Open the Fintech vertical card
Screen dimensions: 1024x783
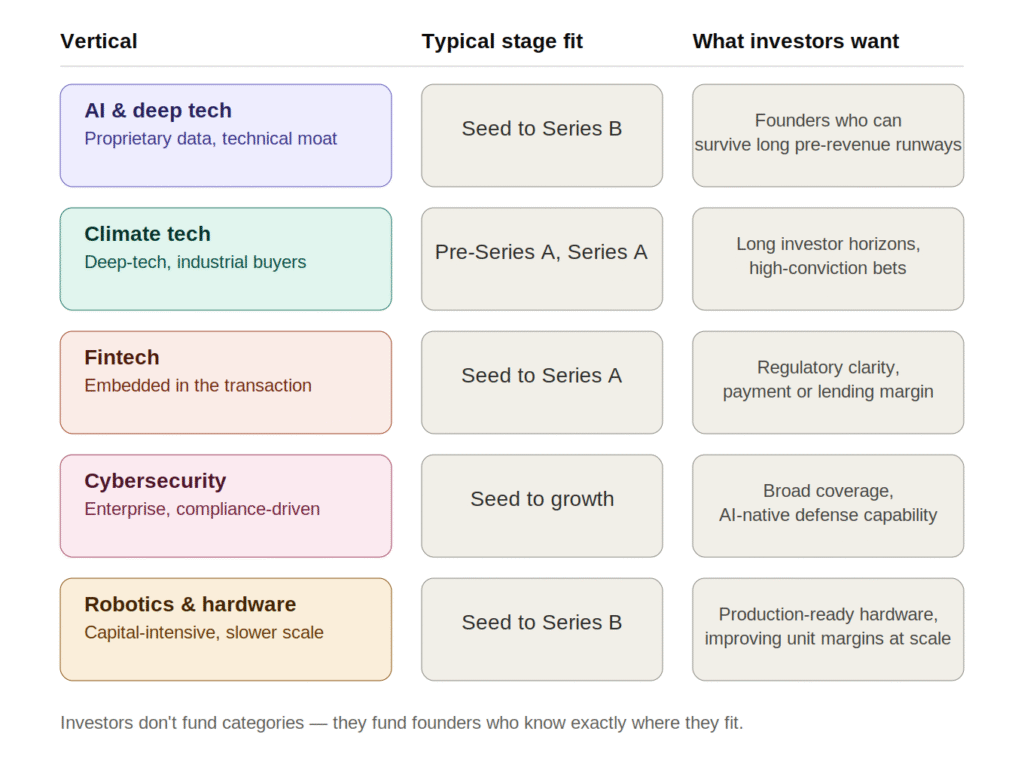click(x=226, y=382)
